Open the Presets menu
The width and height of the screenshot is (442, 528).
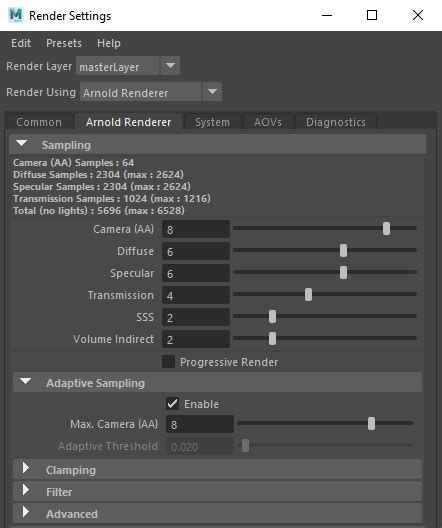point(64,43)
